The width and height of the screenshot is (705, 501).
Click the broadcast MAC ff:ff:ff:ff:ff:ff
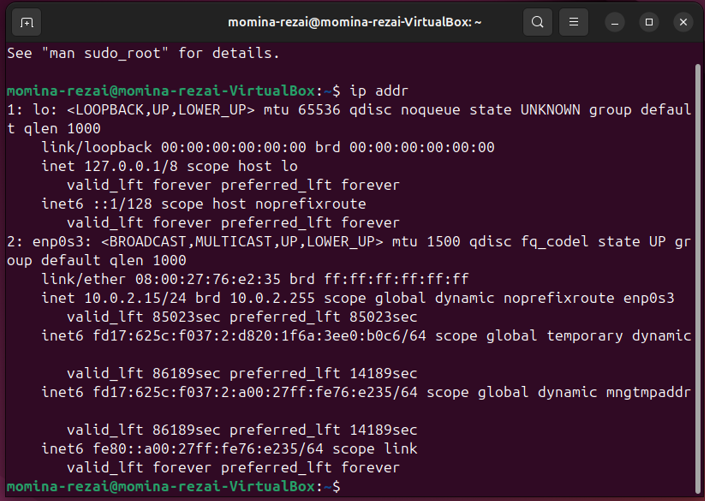pyautogui.click(x=396, y=279)
